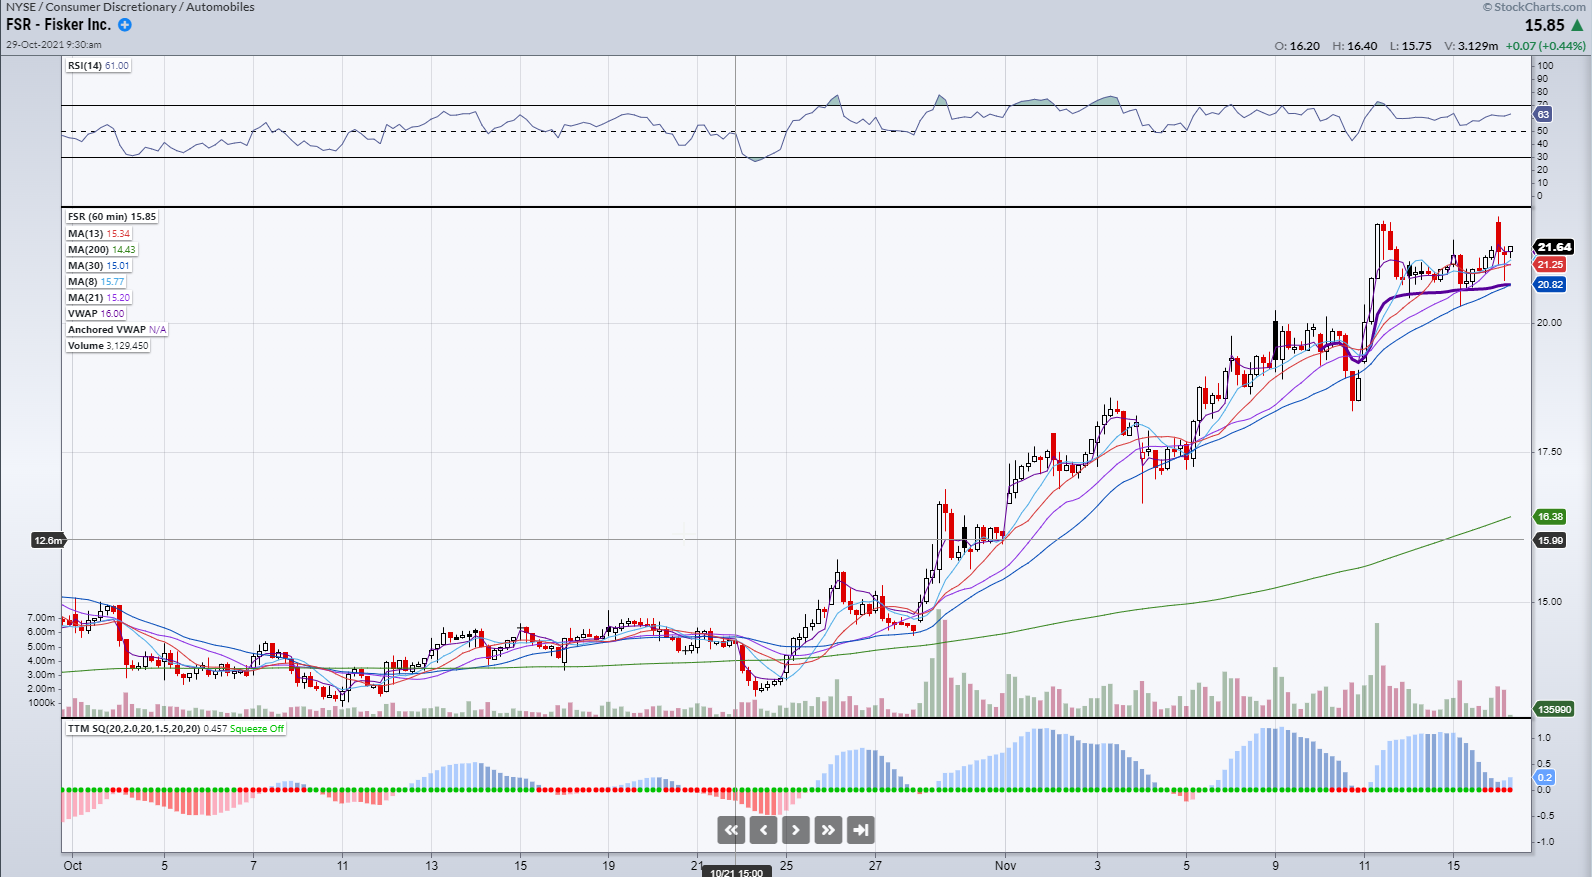Click the MA(200) 14.43 legend entry
This screenshot has height=877, width=1592.
101,249
